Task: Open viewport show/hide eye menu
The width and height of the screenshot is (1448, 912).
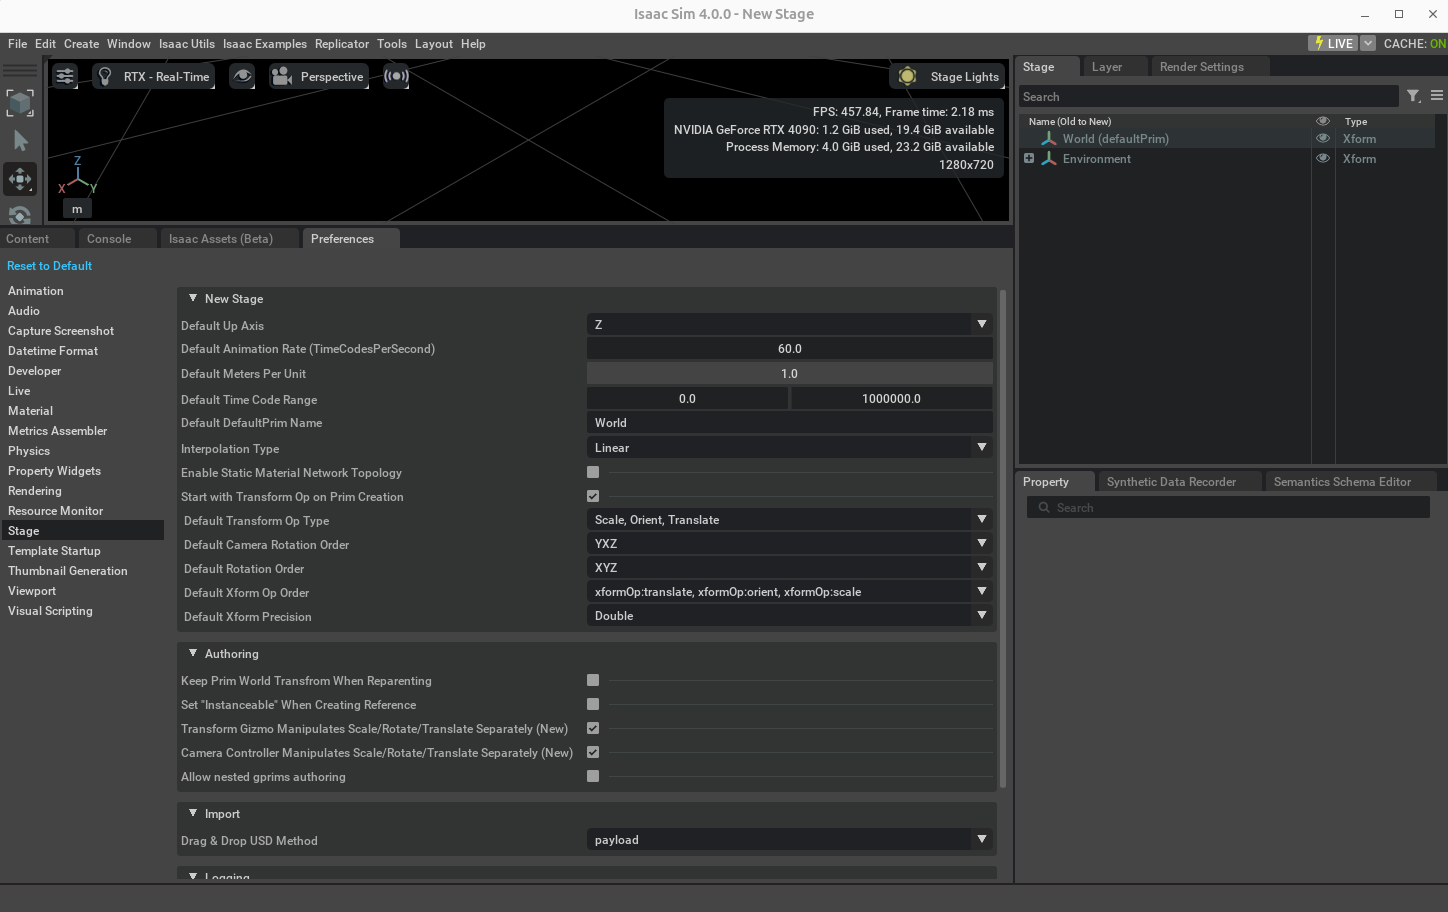Action: point(242,76)
